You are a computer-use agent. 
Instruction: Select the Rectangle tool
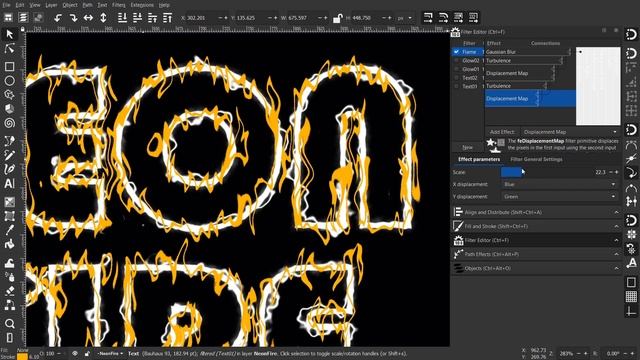9,66
